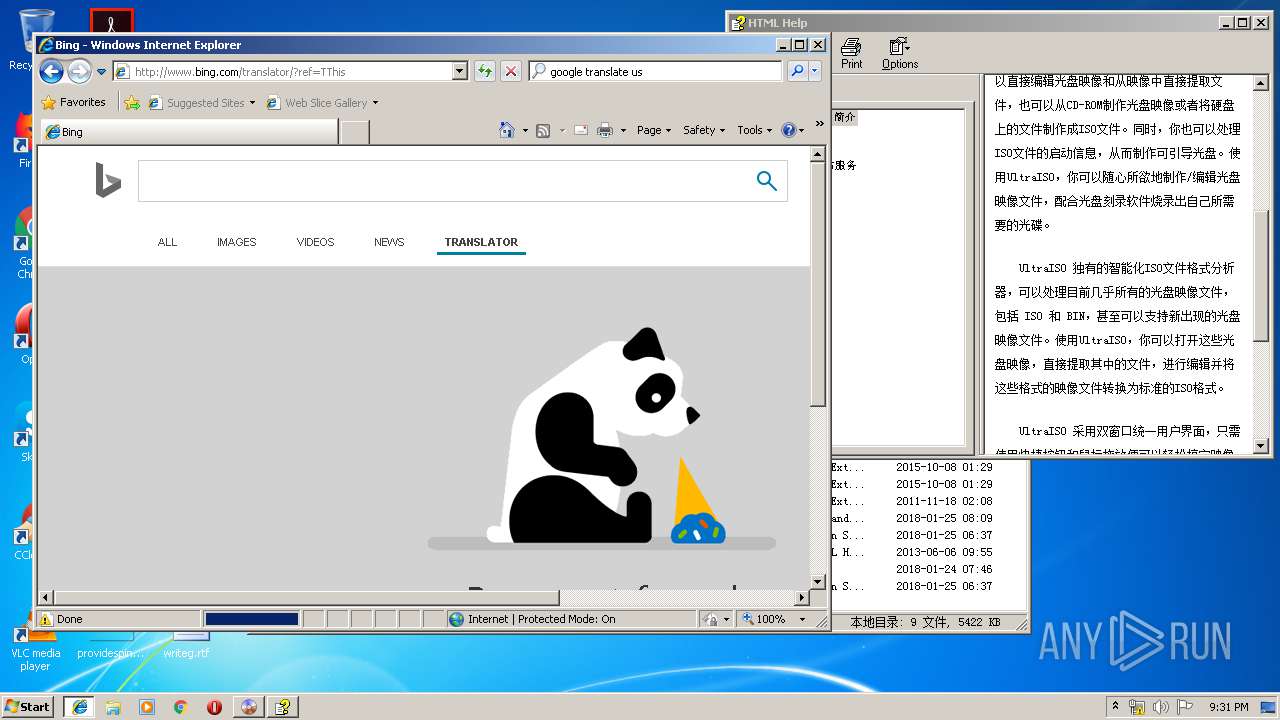
Task: Click the IE Forward arrow button
Action: 79,71
